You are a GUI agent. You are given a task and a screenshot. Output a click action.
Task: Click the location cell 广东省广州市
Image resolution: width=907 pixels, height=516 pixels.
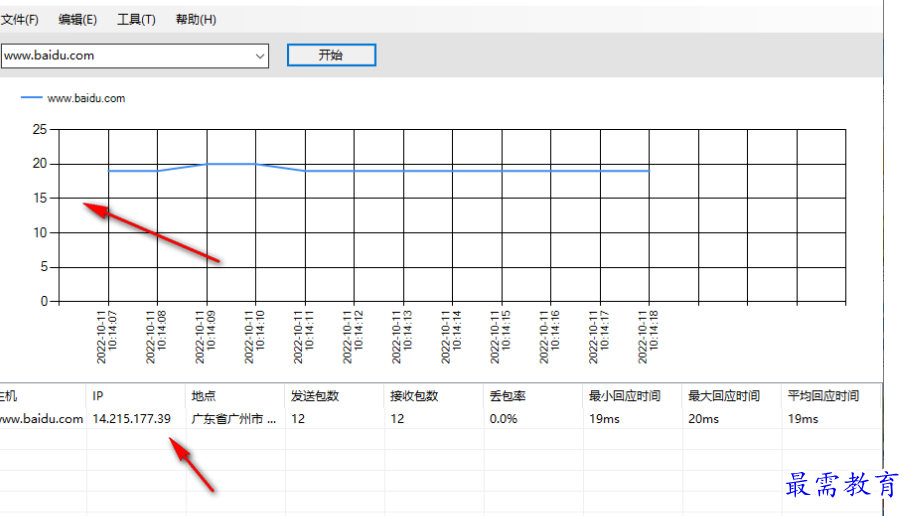(234, 419)
